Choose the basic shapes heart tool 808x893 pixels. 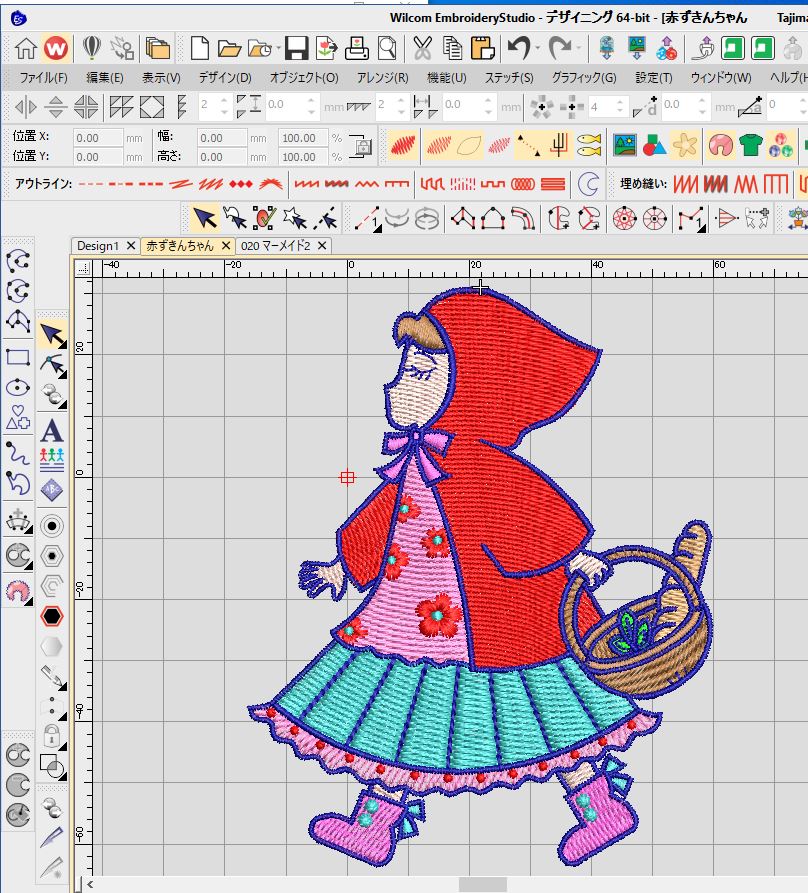coord(18,418)
